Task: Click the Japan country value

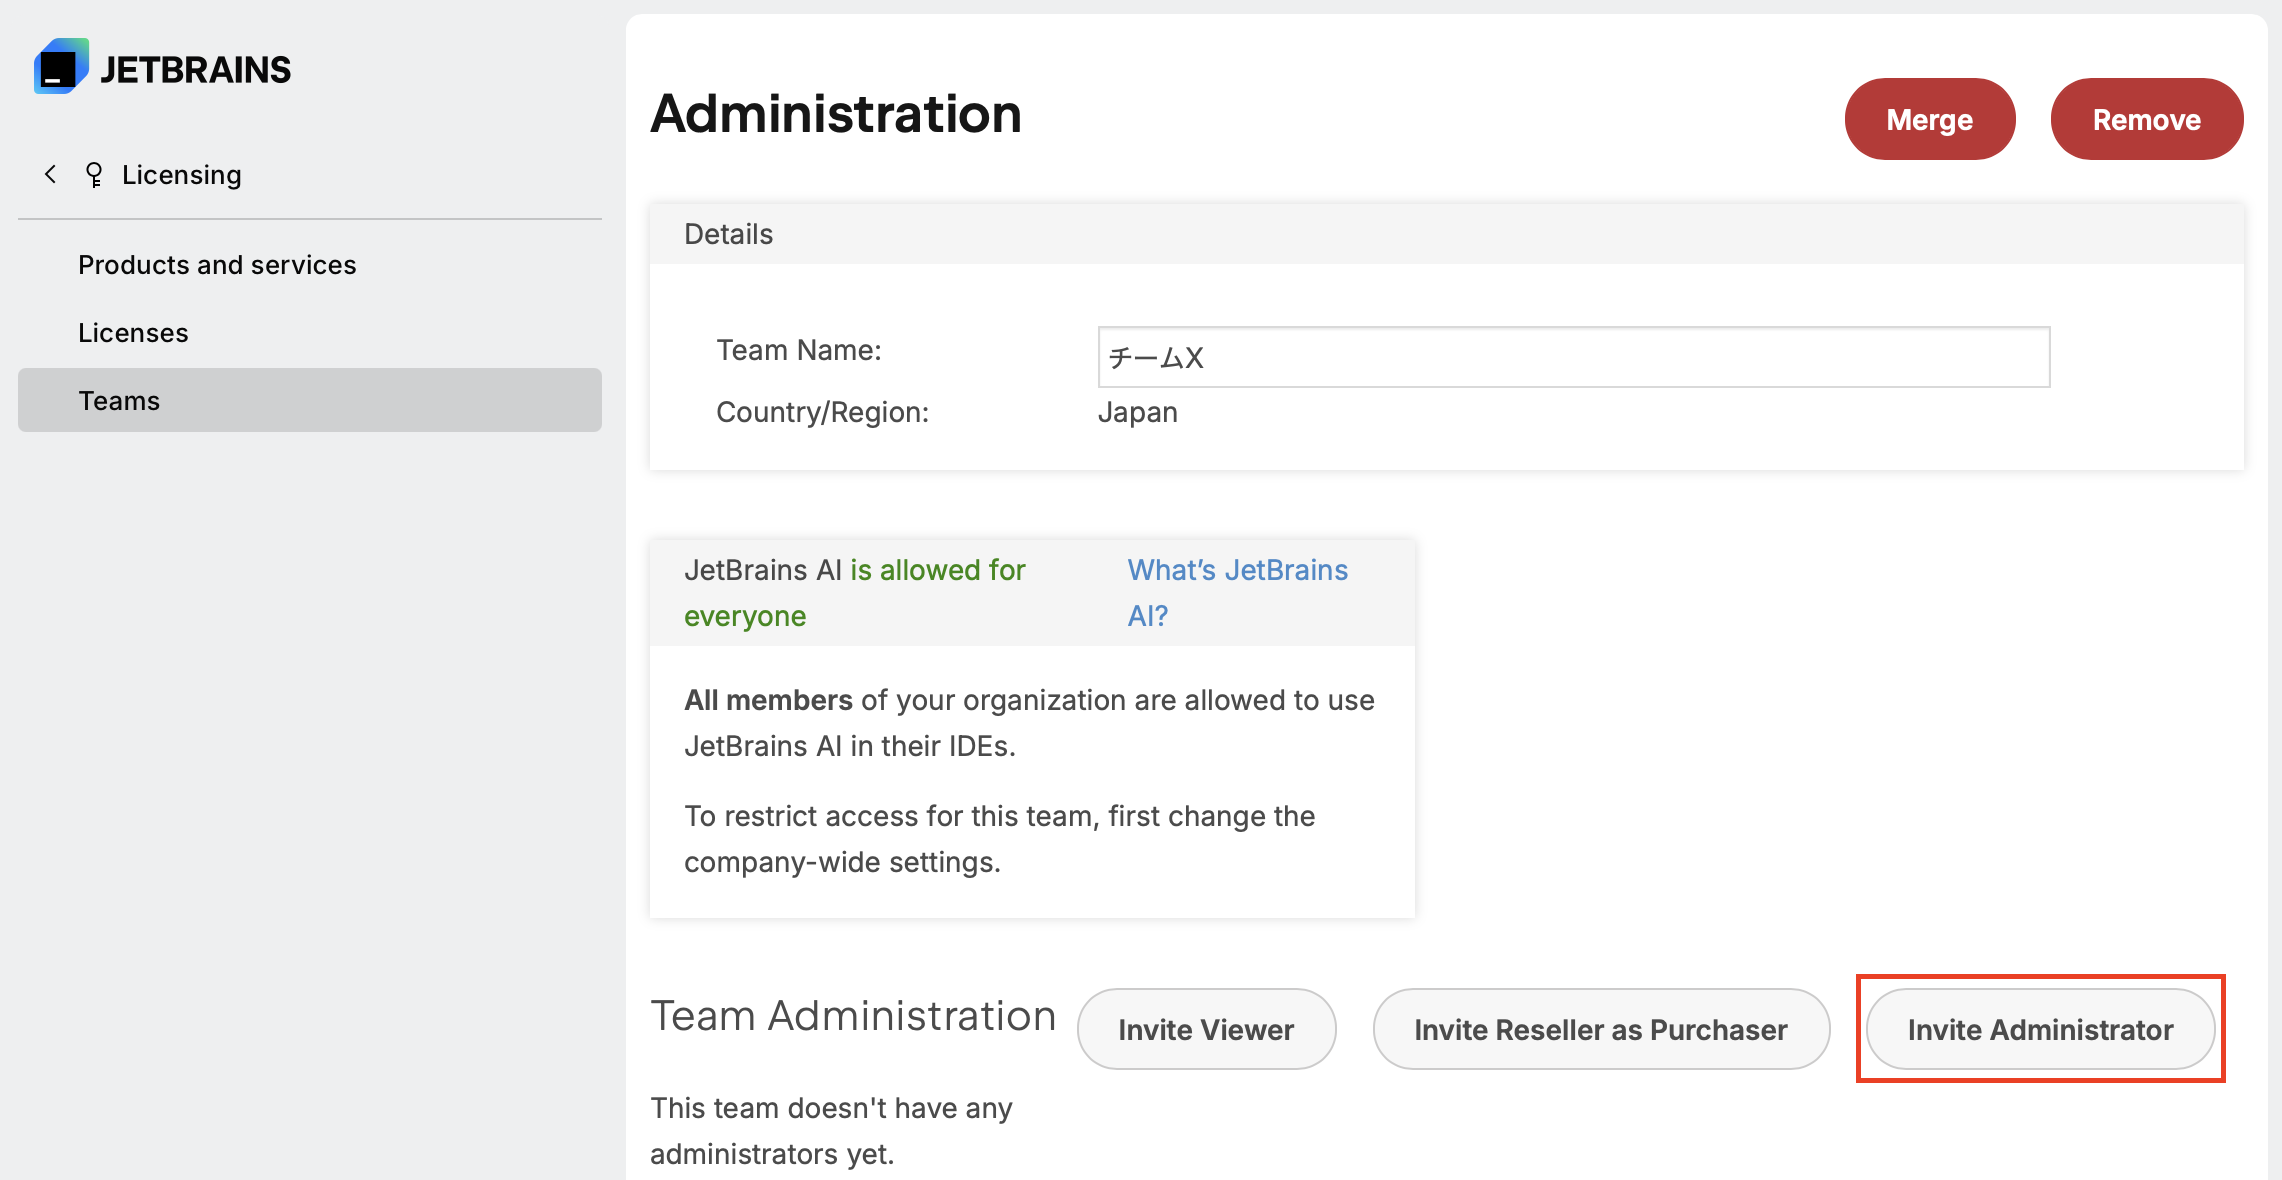Action: point(1138,412)
